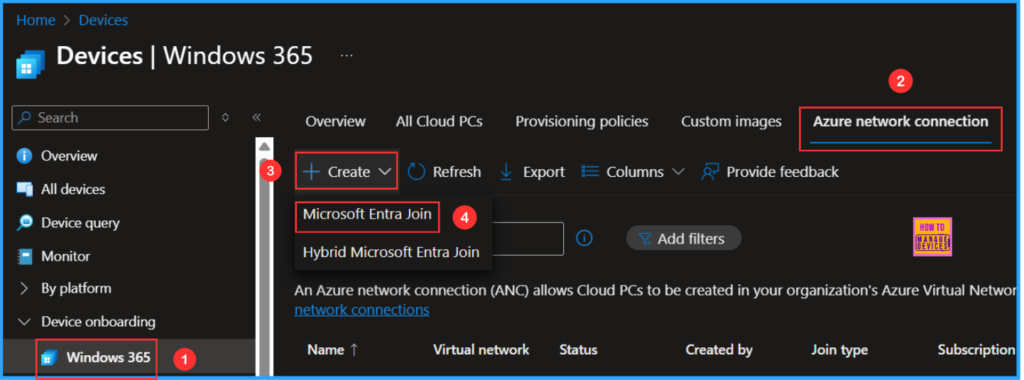Select Hybrid Microsoft Entra Join option
The height and width of the screenshot is (380, 1024).
(x=391, y=252)
